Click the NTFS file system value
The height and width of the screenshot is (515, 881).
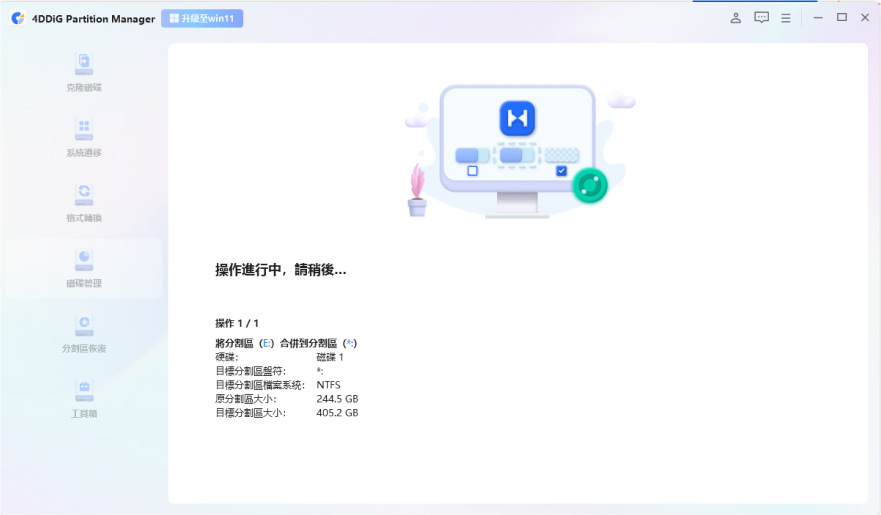[x=328, y=385]
